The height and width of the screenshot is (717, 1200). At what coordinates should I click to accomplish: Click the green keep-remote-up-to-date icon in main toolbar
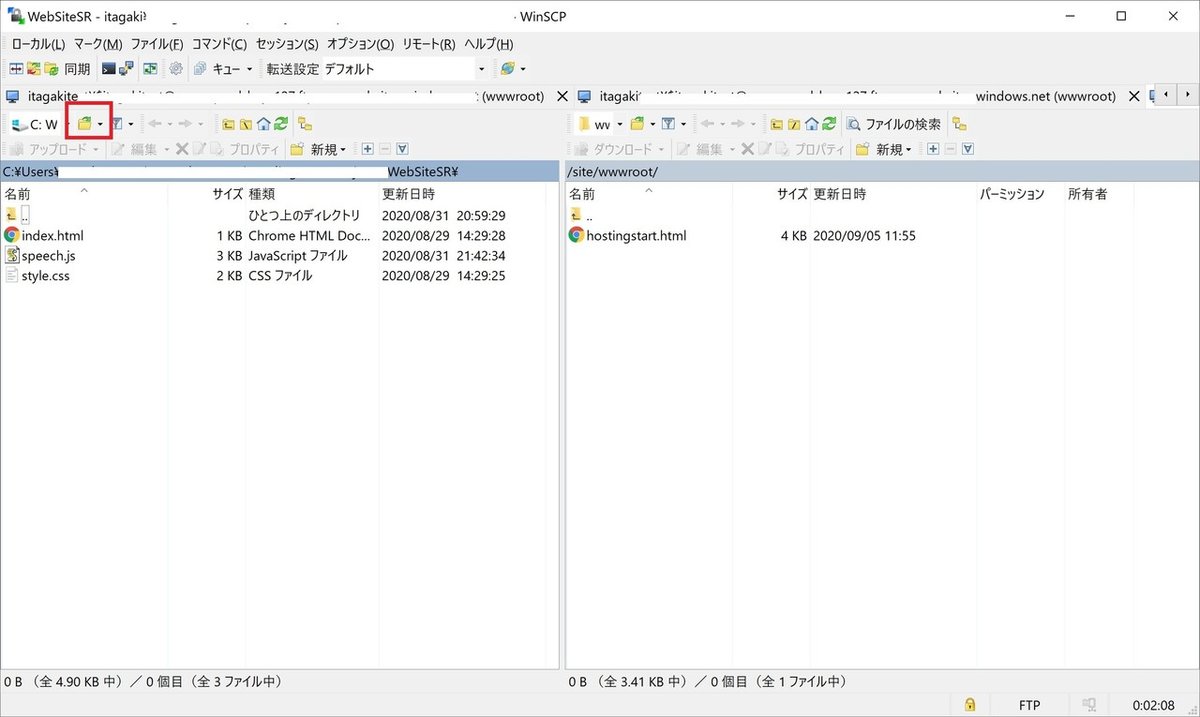click(150, 69)
